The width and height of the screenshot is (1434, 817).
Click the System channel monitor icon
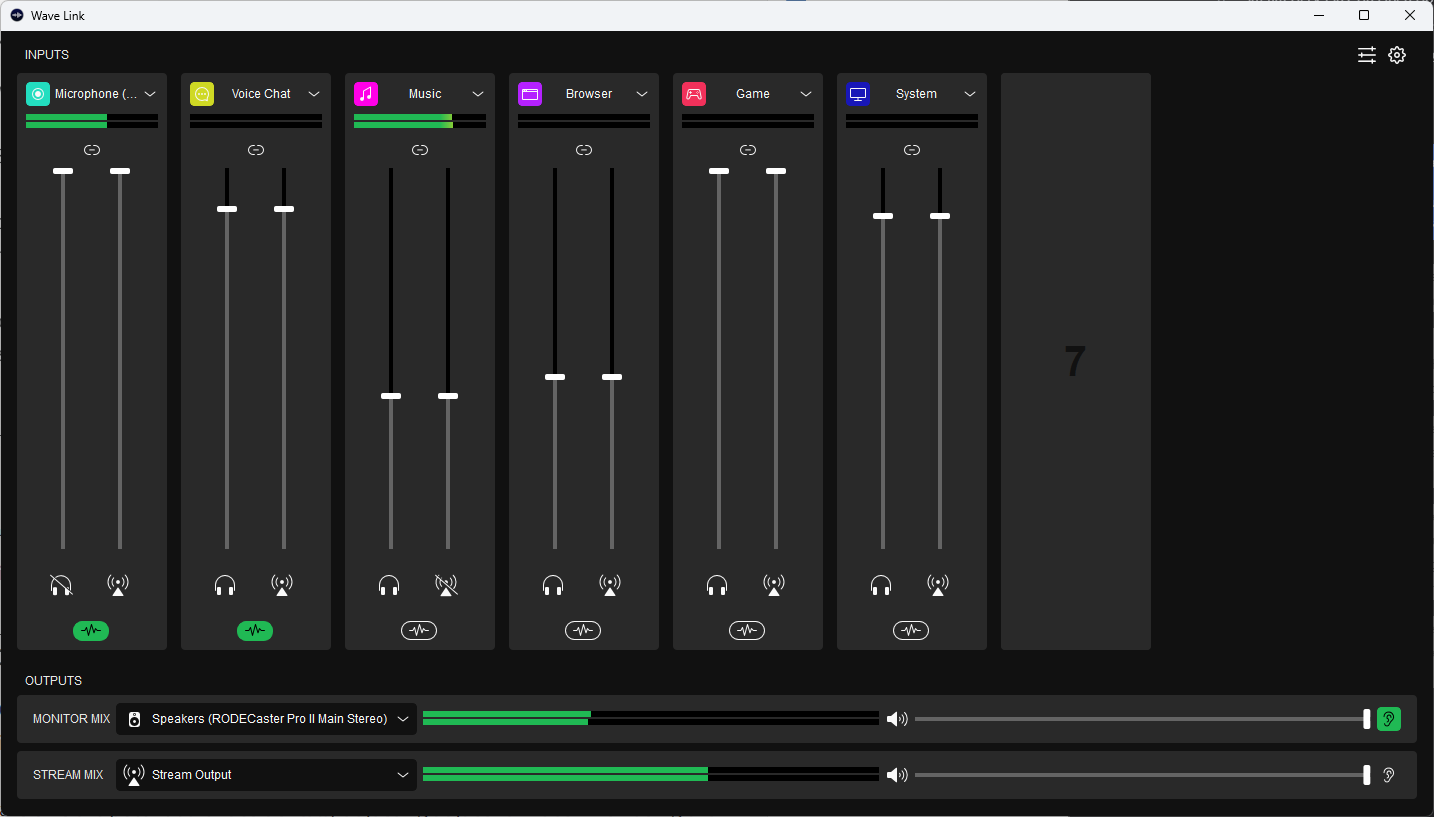858,94
